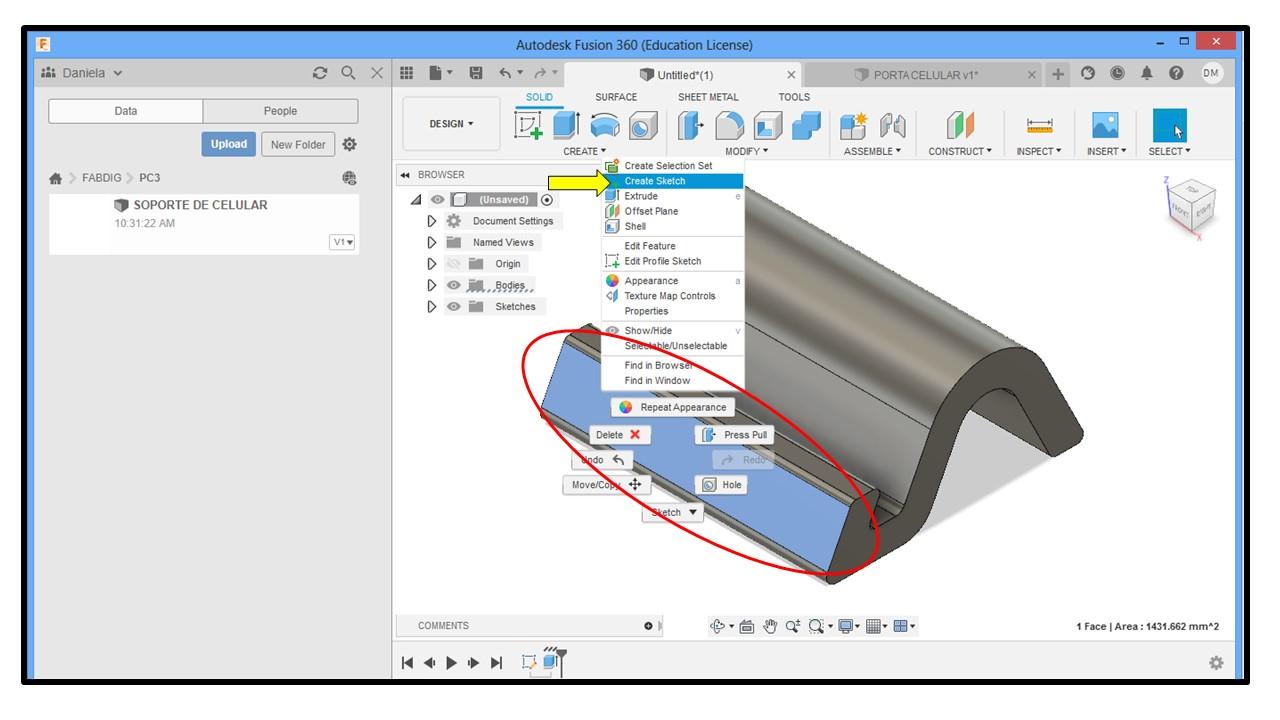Undo using the toolbar arrow icon
The image size is (1280, 720).
point(506,73)
